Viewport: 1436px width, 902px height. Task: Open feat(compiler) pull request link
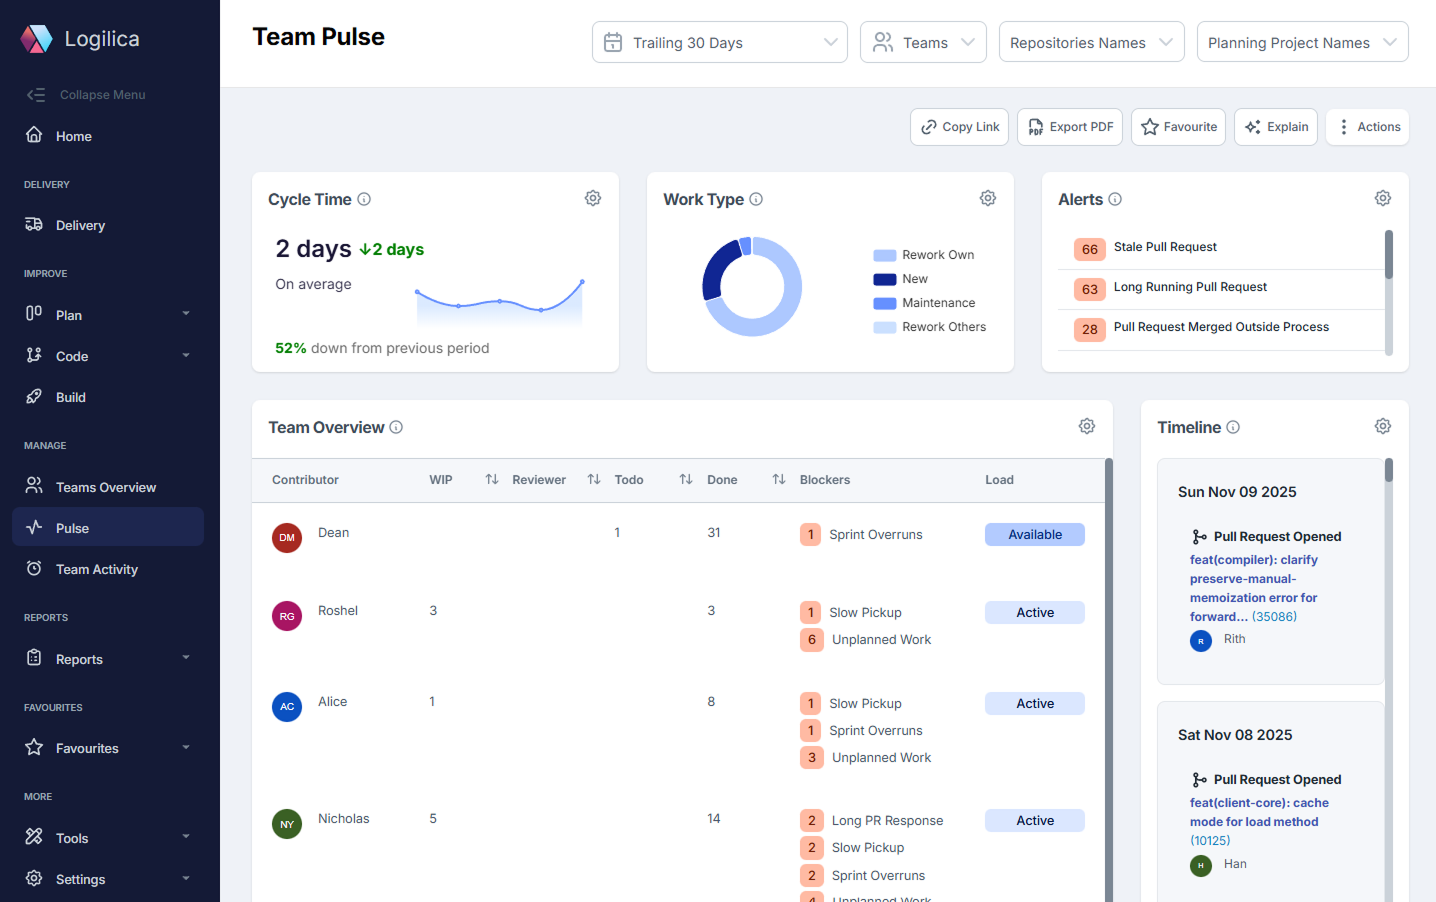pos(1253,588)
